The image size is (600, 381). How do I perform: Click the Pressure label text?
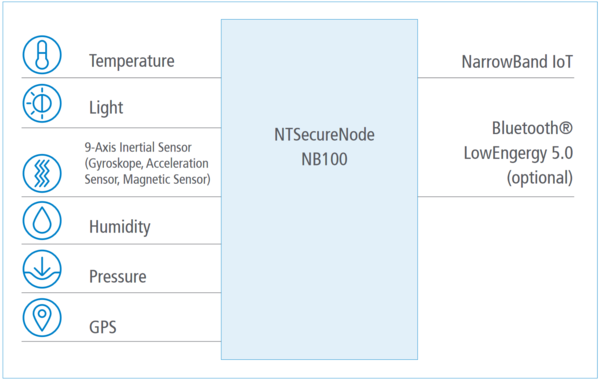point(117,277)
